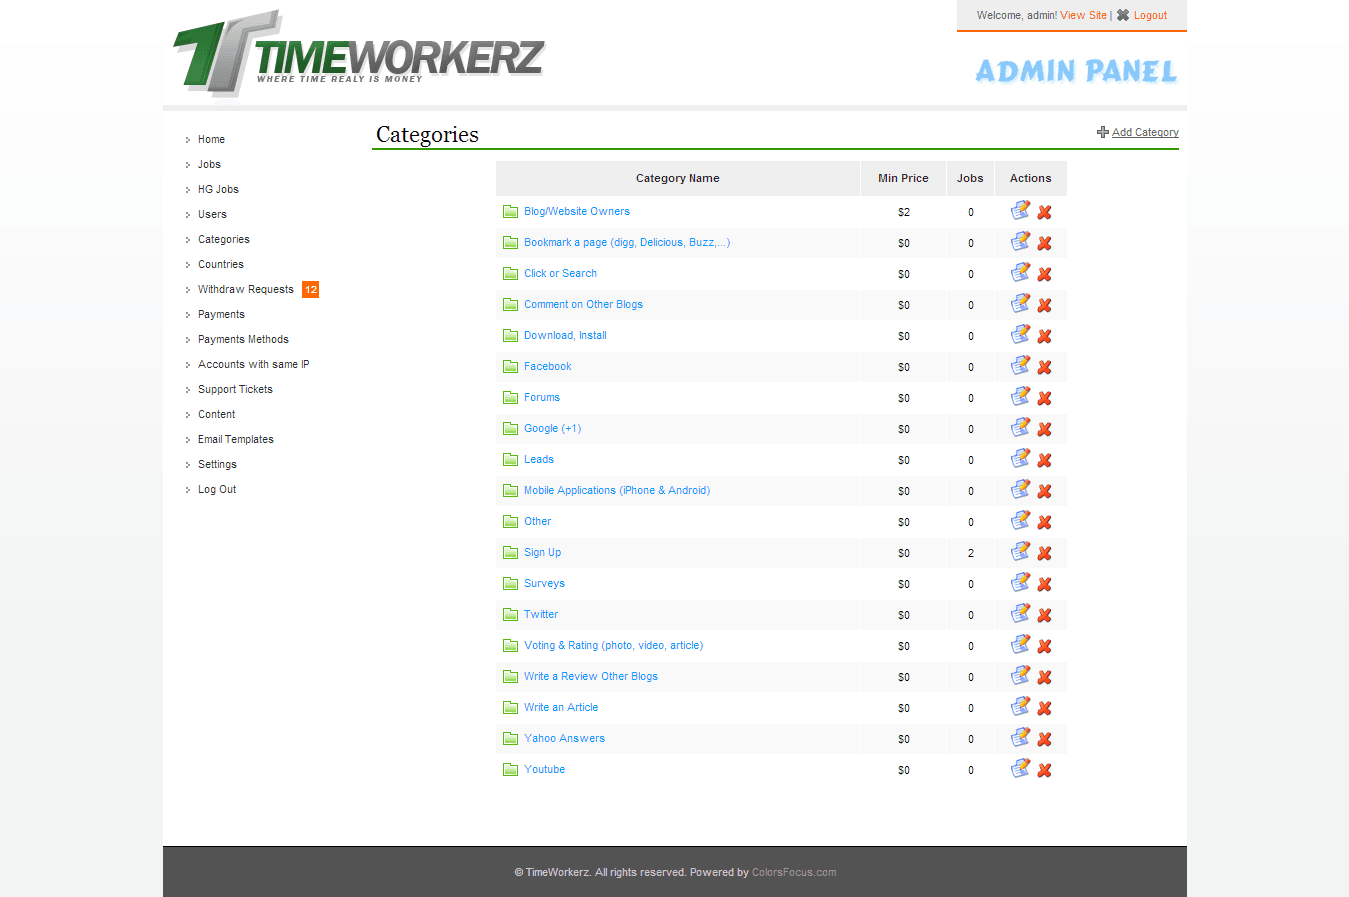Open the Countries menu item
Image resolution: width=1349 pixels, height=897 pixels.
pos(221,265)
